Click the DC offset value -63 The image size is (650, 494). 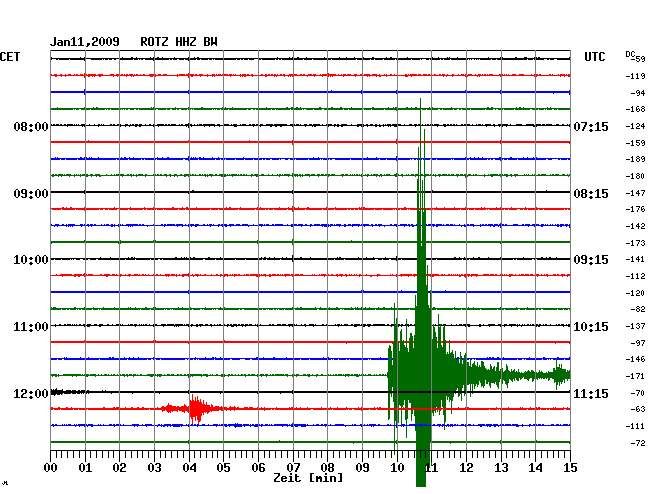pyautogui.click(x=638, y=409)
